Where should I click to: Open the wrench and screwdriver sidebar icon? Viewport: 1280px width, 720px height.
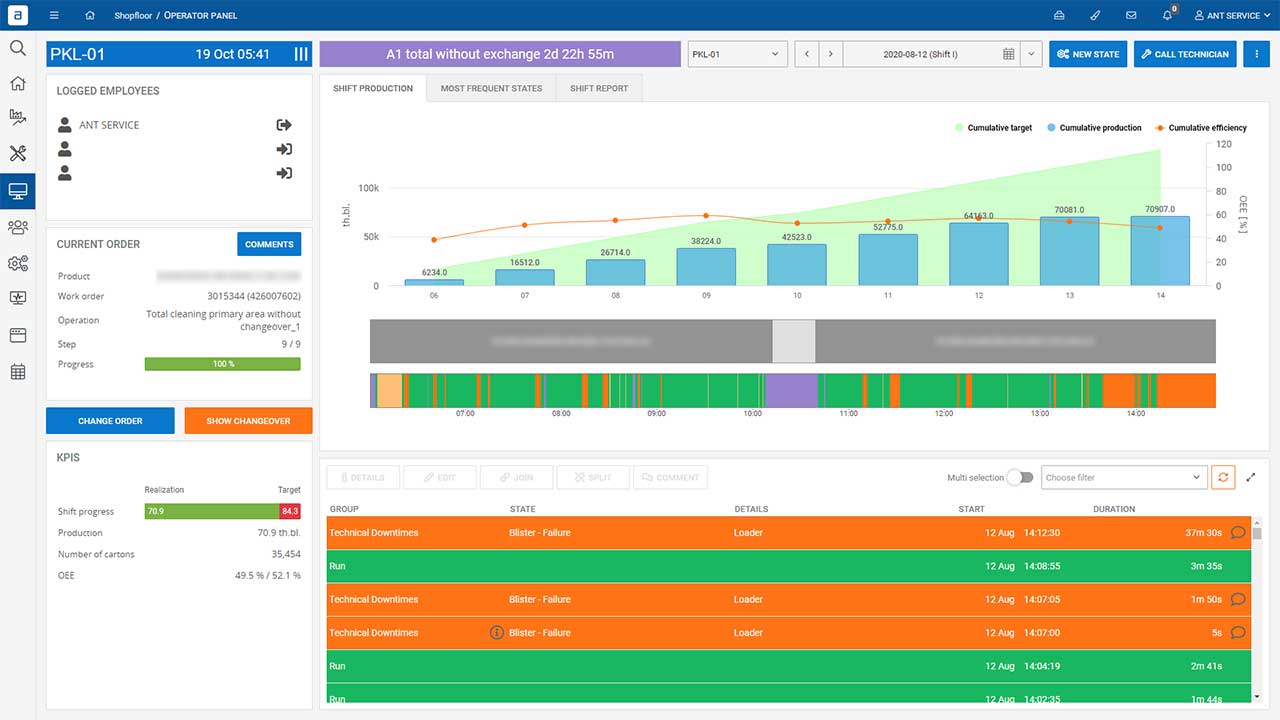(18, 153)
